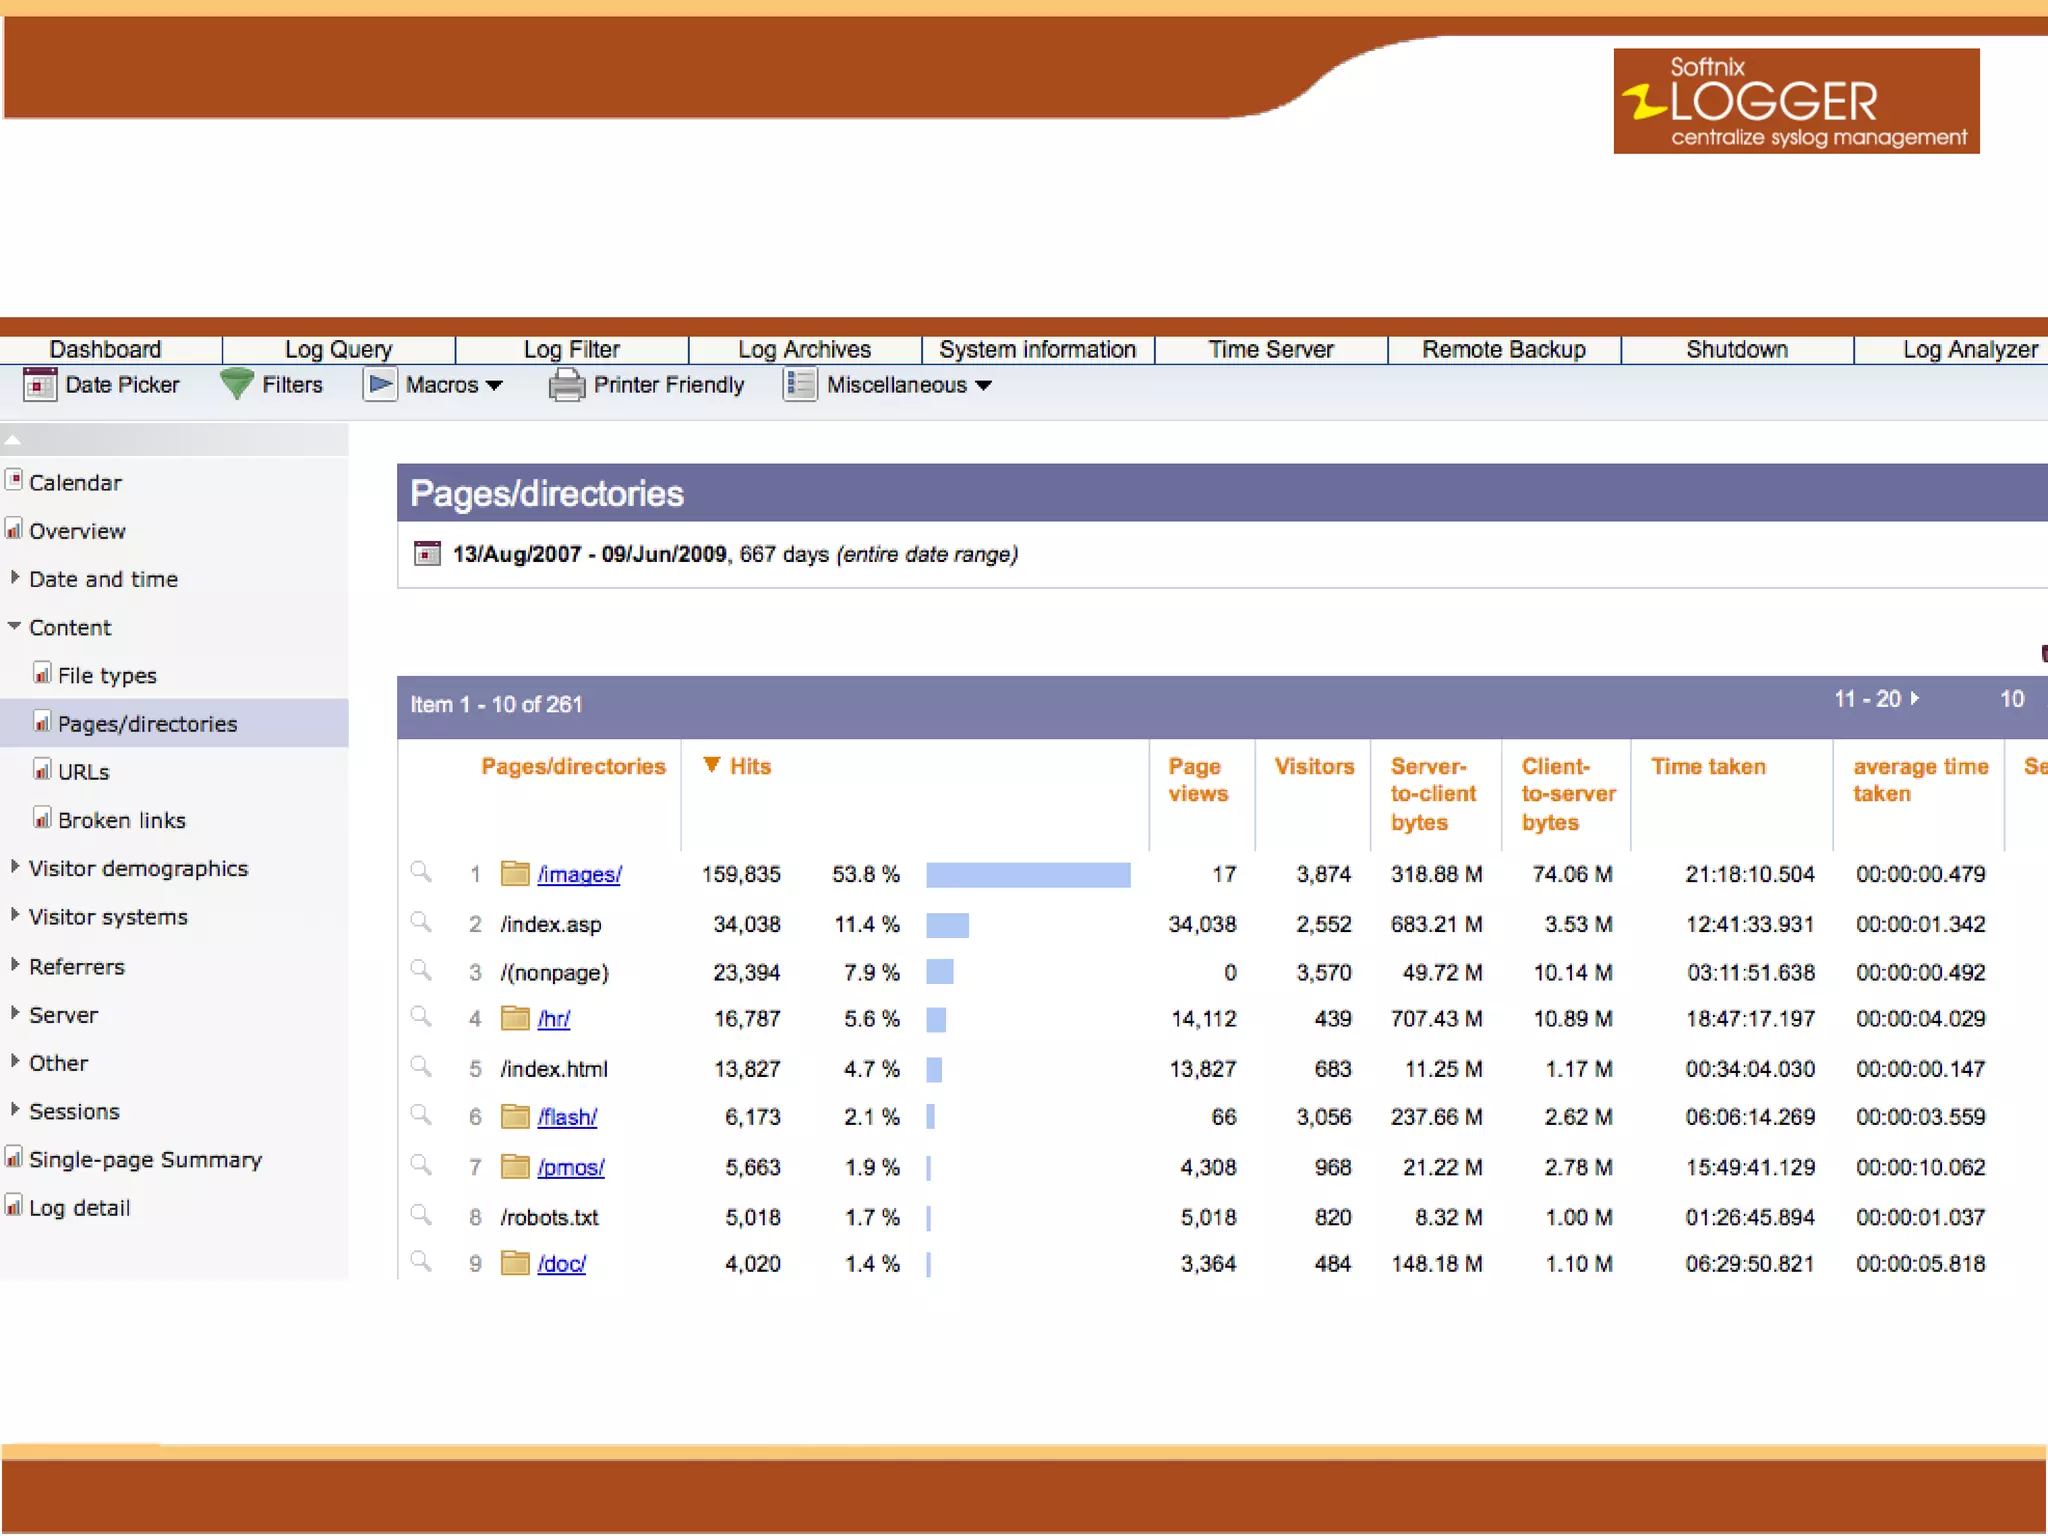
Task: Click the Softnix Logger logo
Action: click(1795, 101)
